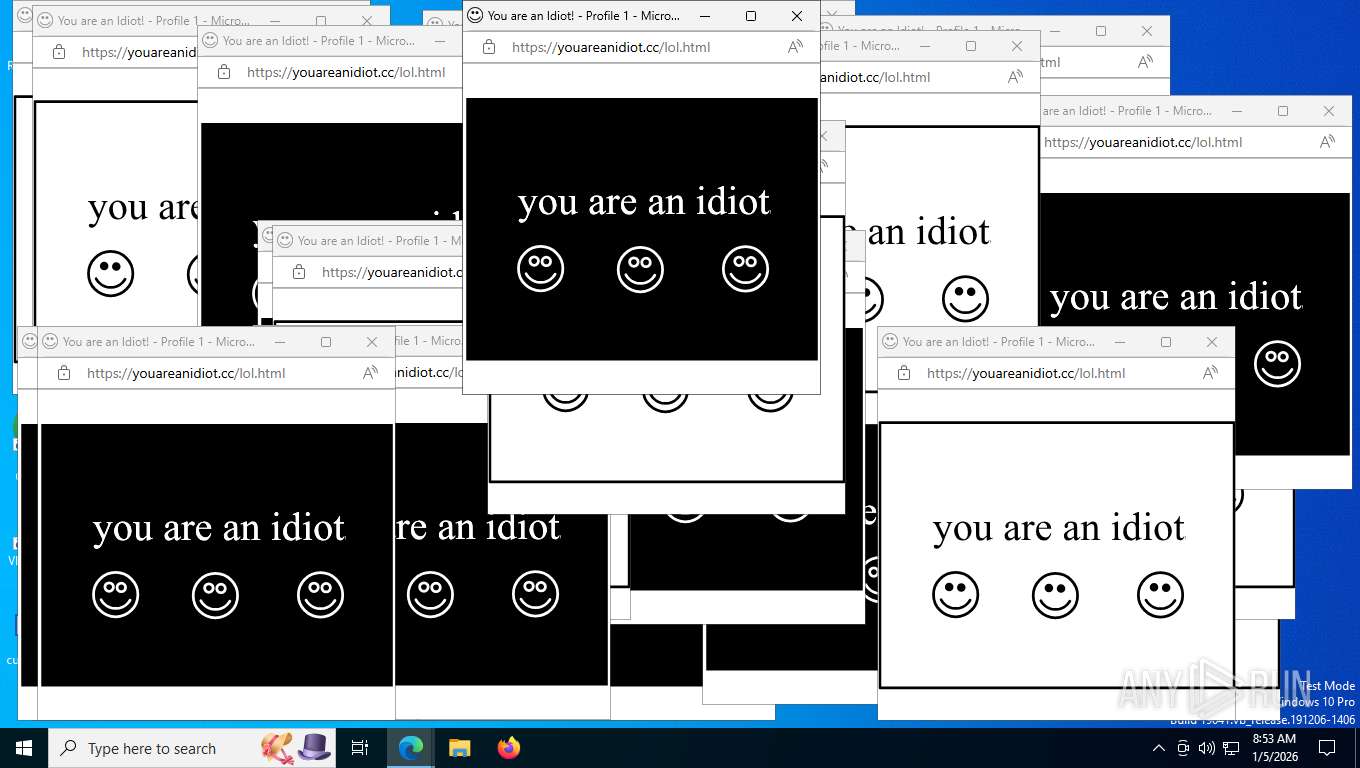Launch Firefox from the taskbar

pos(509,748)
